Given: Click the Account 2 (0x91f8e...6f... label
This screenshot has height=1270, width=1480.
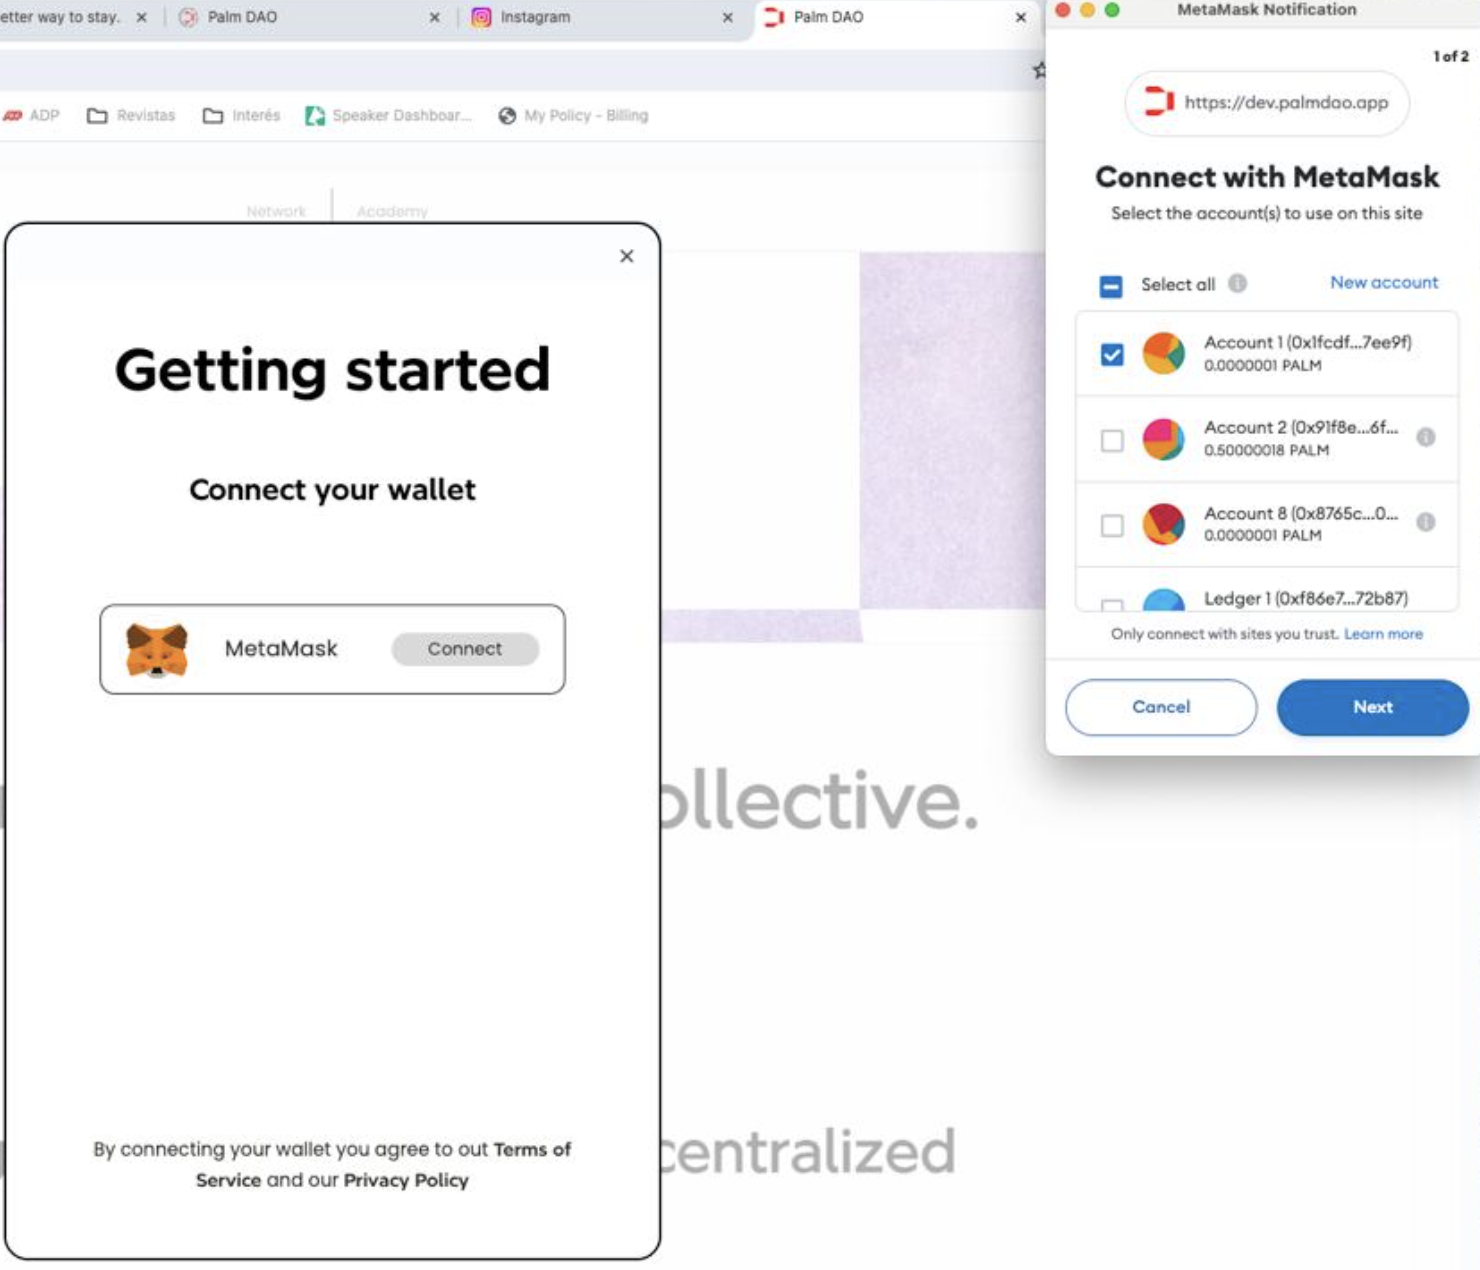Looking at the screenshot, I should pyautogui.click(x=1301, y=427).
